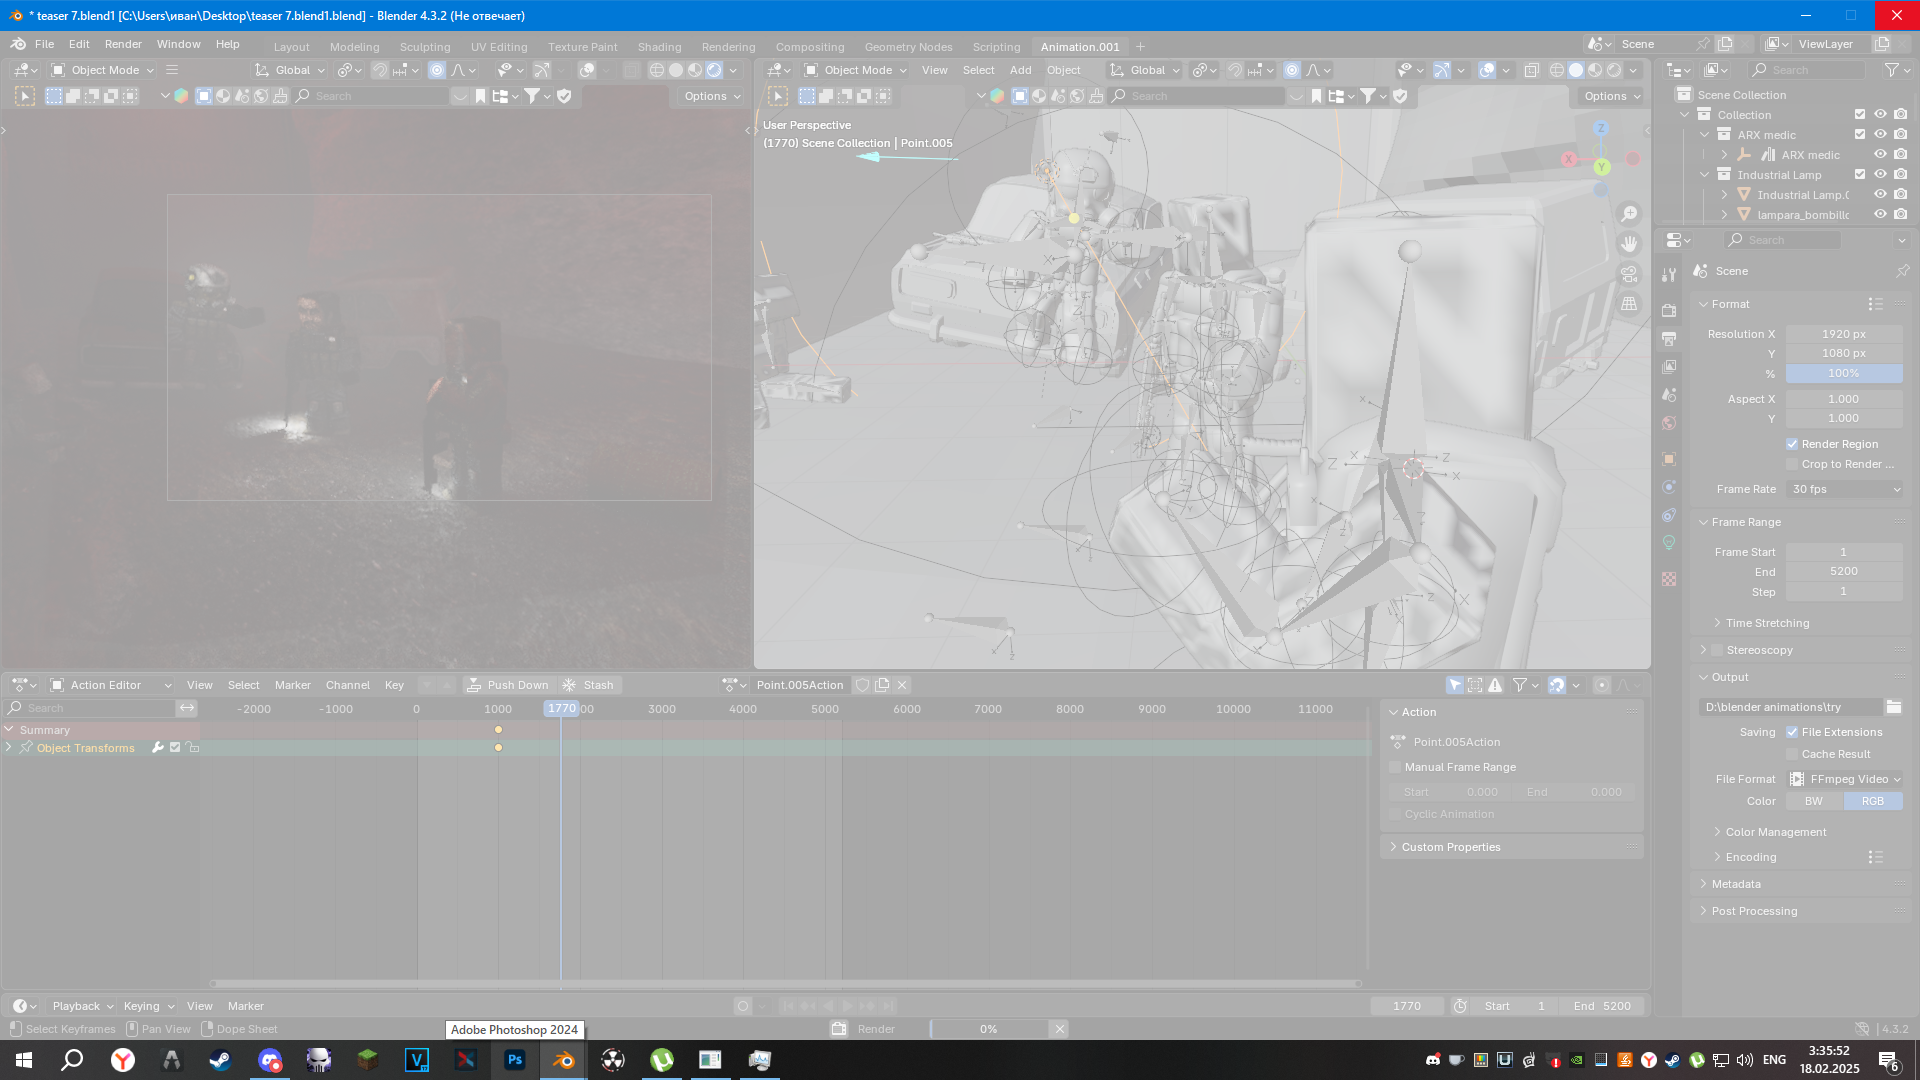Open the Render menu

pyautogui.click(x=123, y=44)
